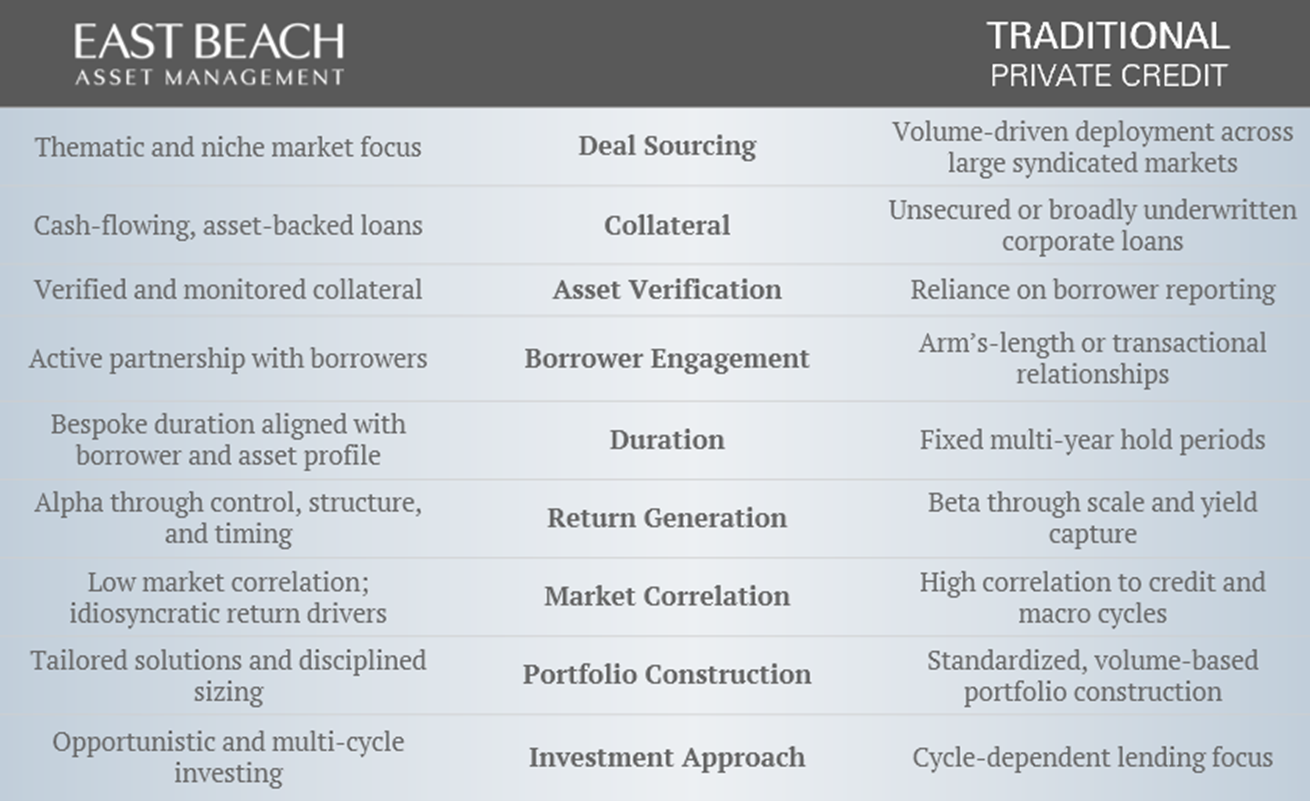Click the Asset Verification row label
Image resolution: width=1310 pixels, height=801 pixels.
click(667, 290)
